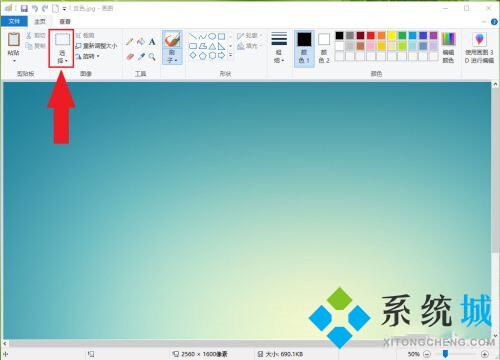Click the Copy (复制) button
Screen dimensions: 500x360
point(36,46)
